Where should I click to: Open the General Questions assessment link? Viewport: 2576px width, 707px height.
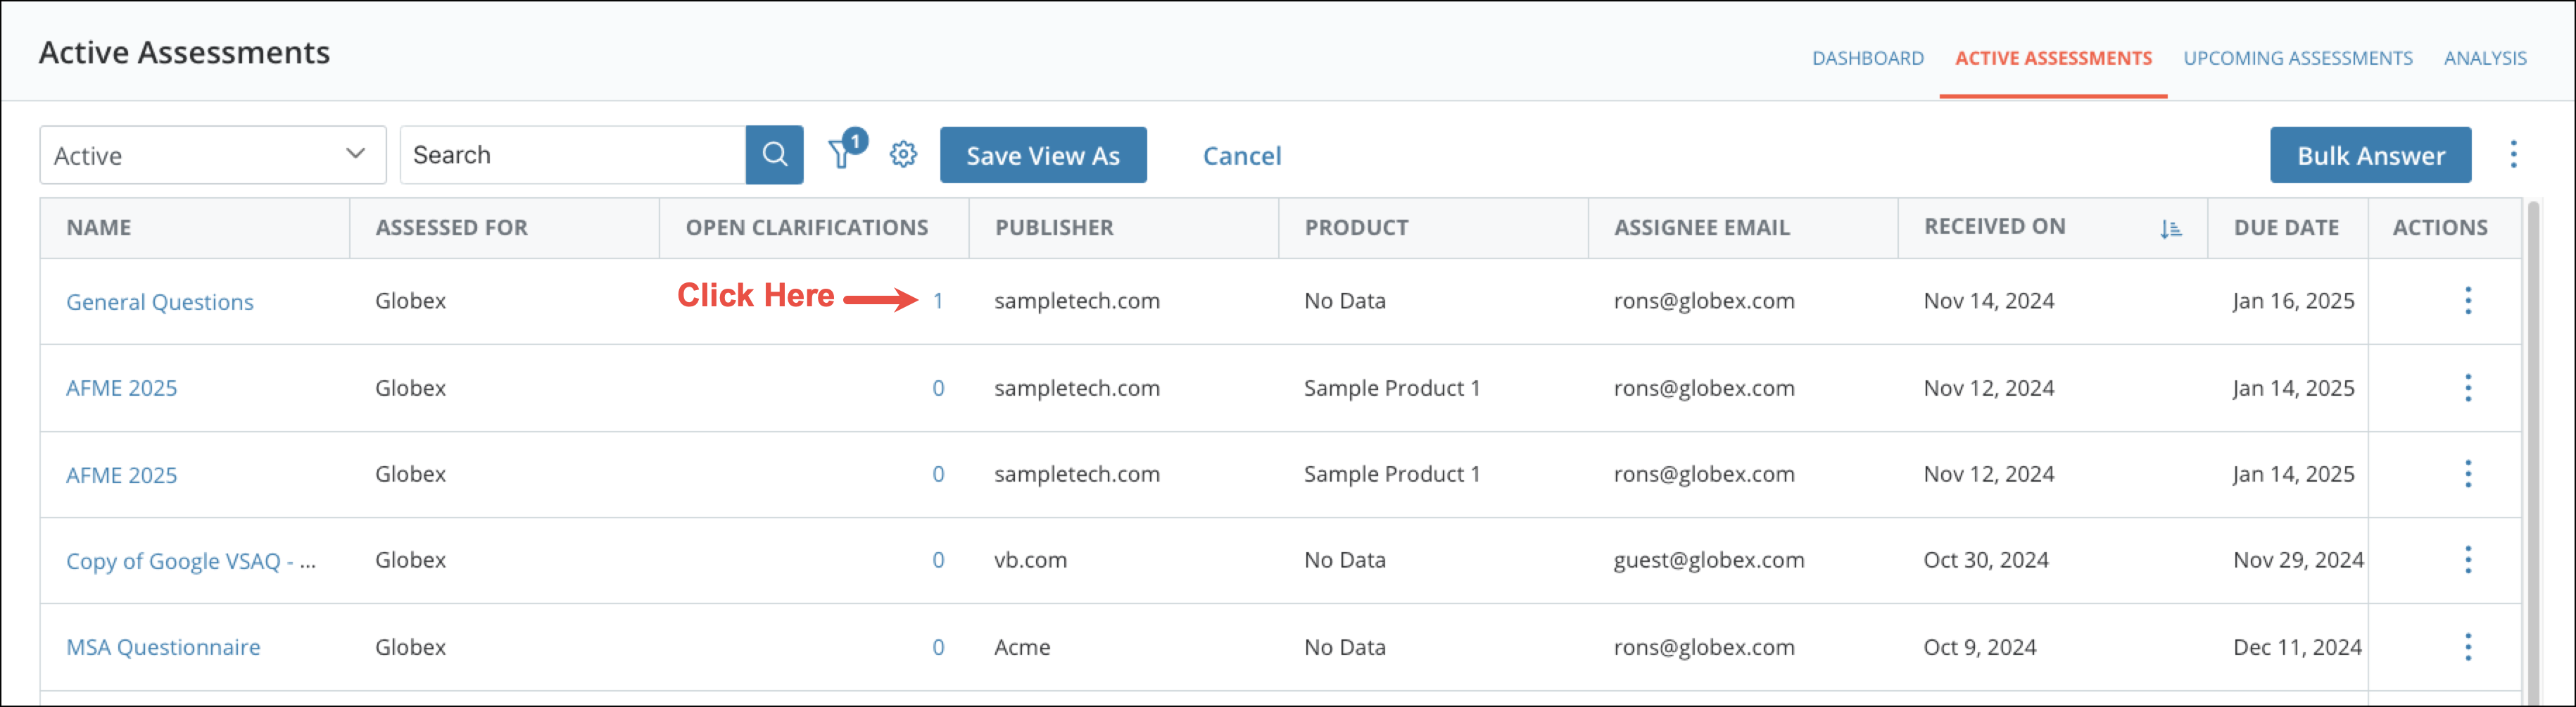(x=160, y=302)
